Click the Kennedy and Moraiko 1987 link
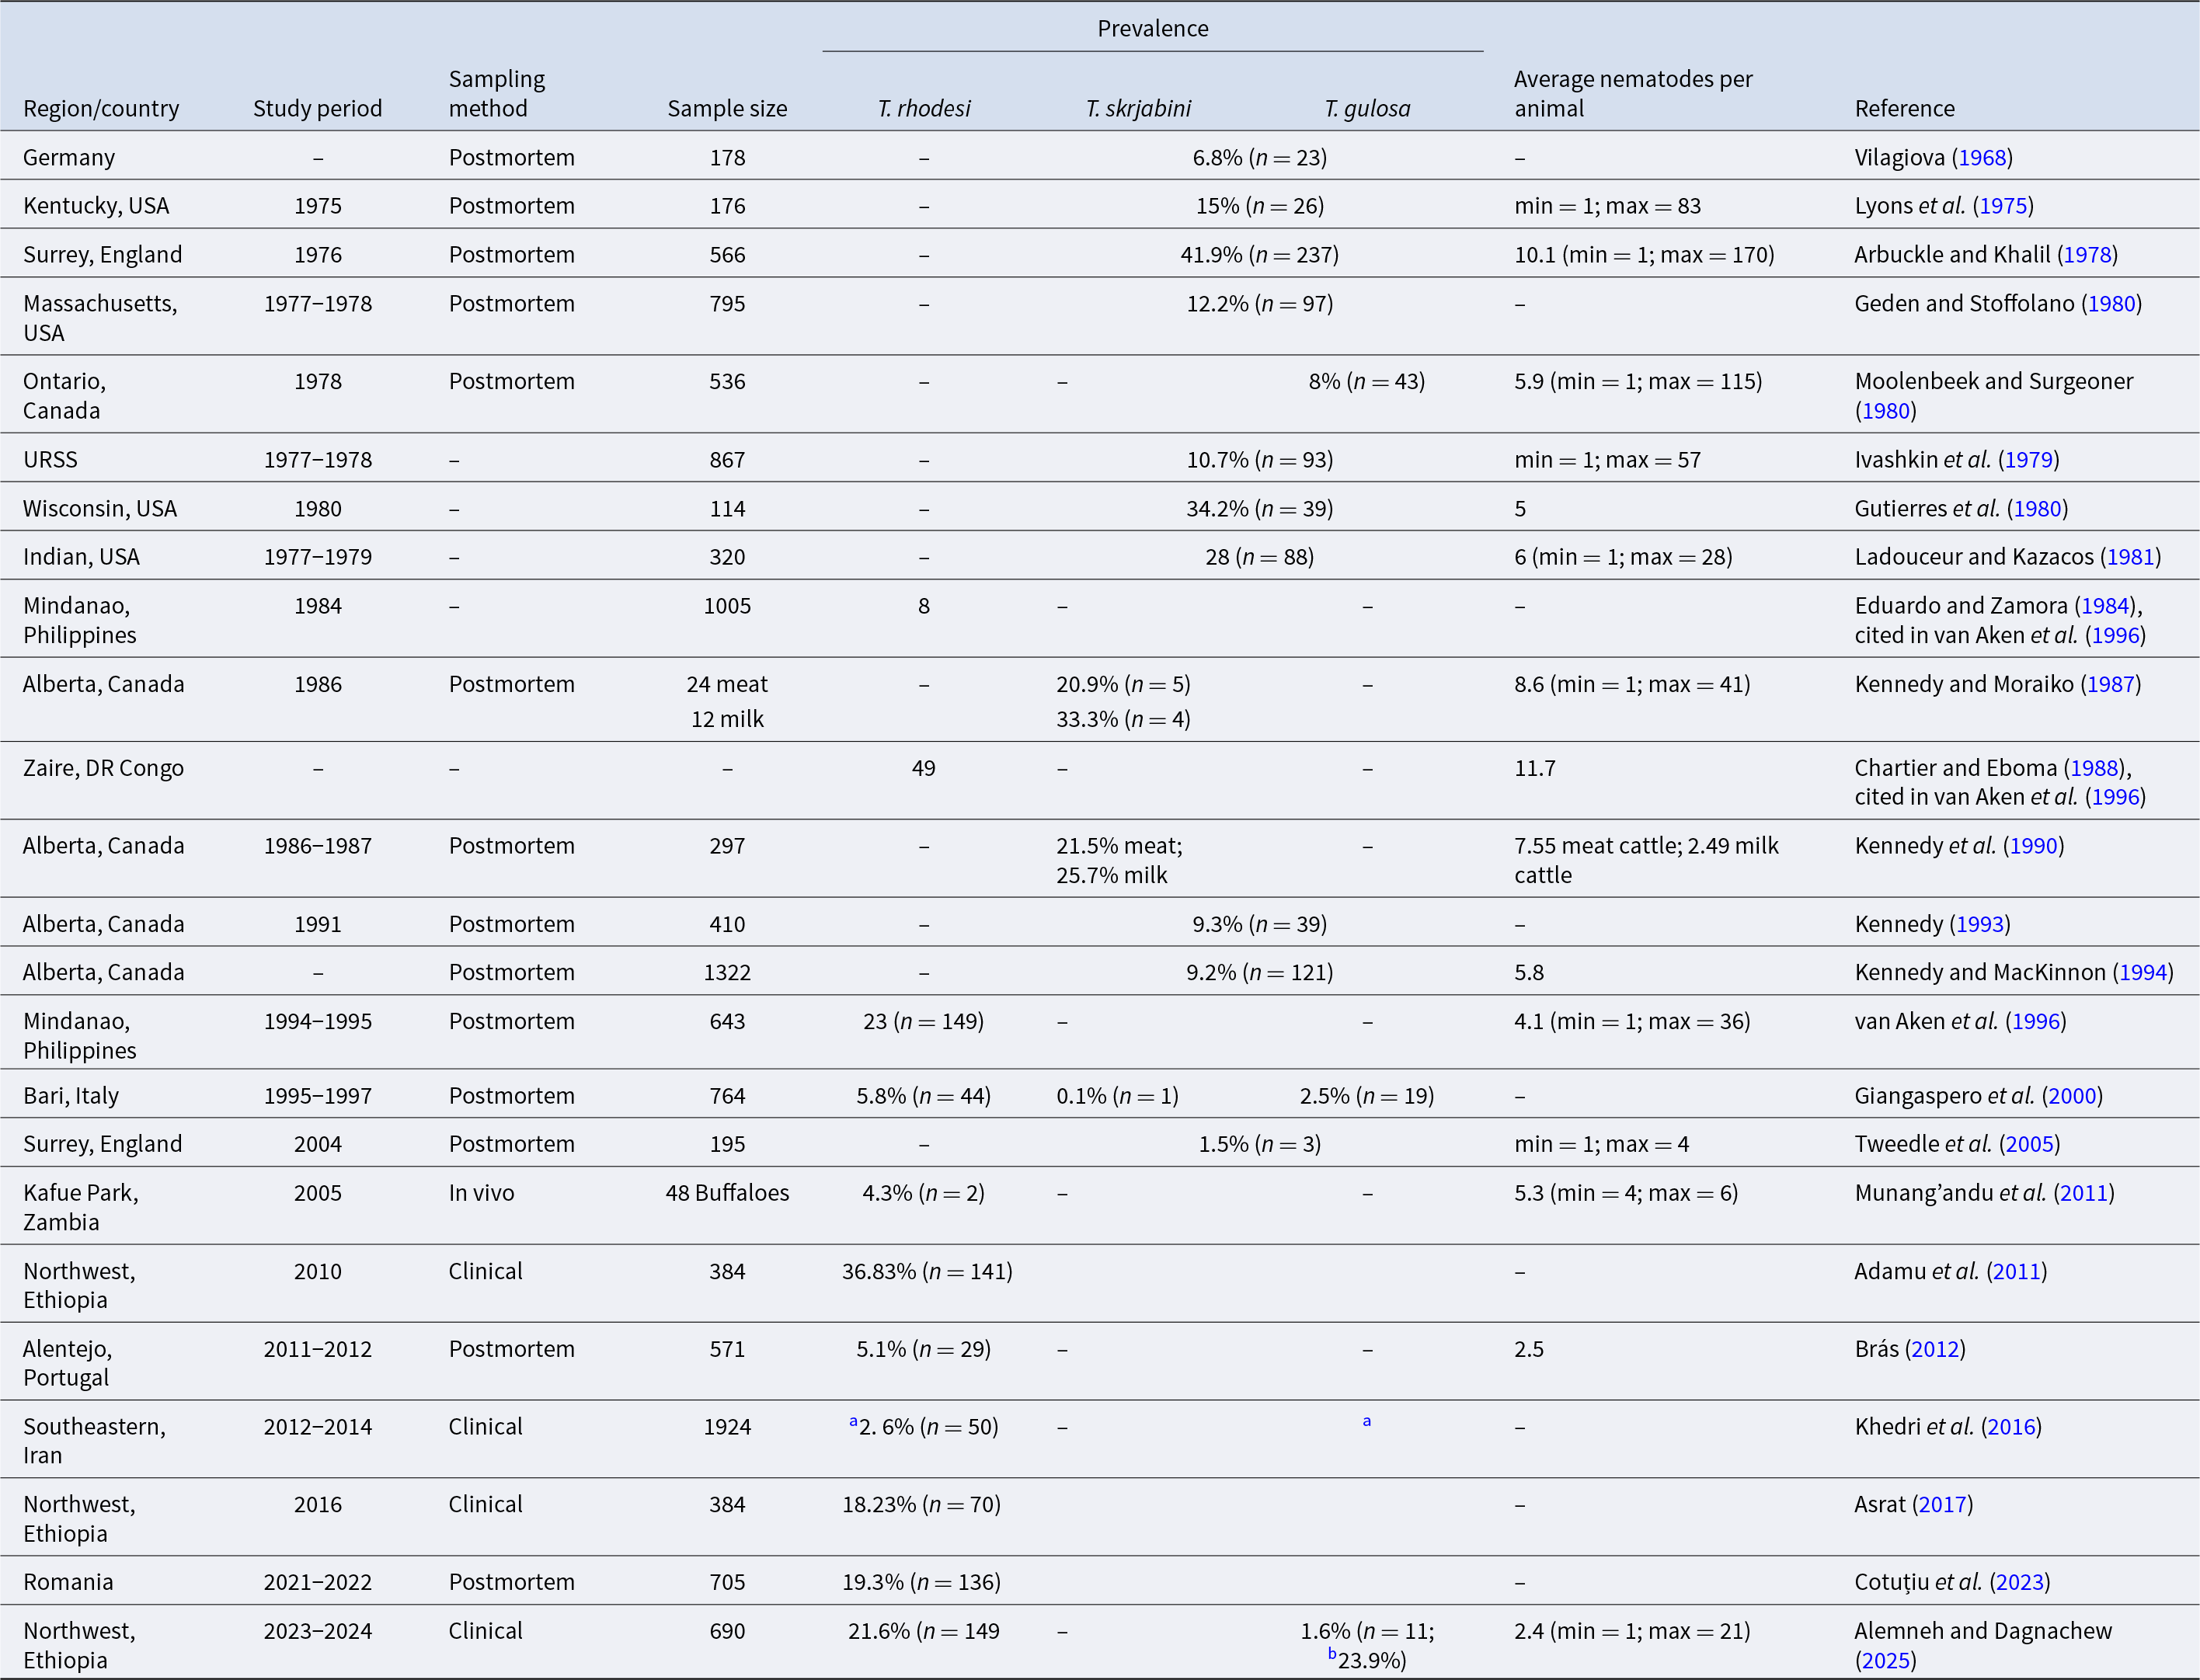The height and width of the screenshot is (1680, 2200). pyautogui.click(x=2110, y=685)
